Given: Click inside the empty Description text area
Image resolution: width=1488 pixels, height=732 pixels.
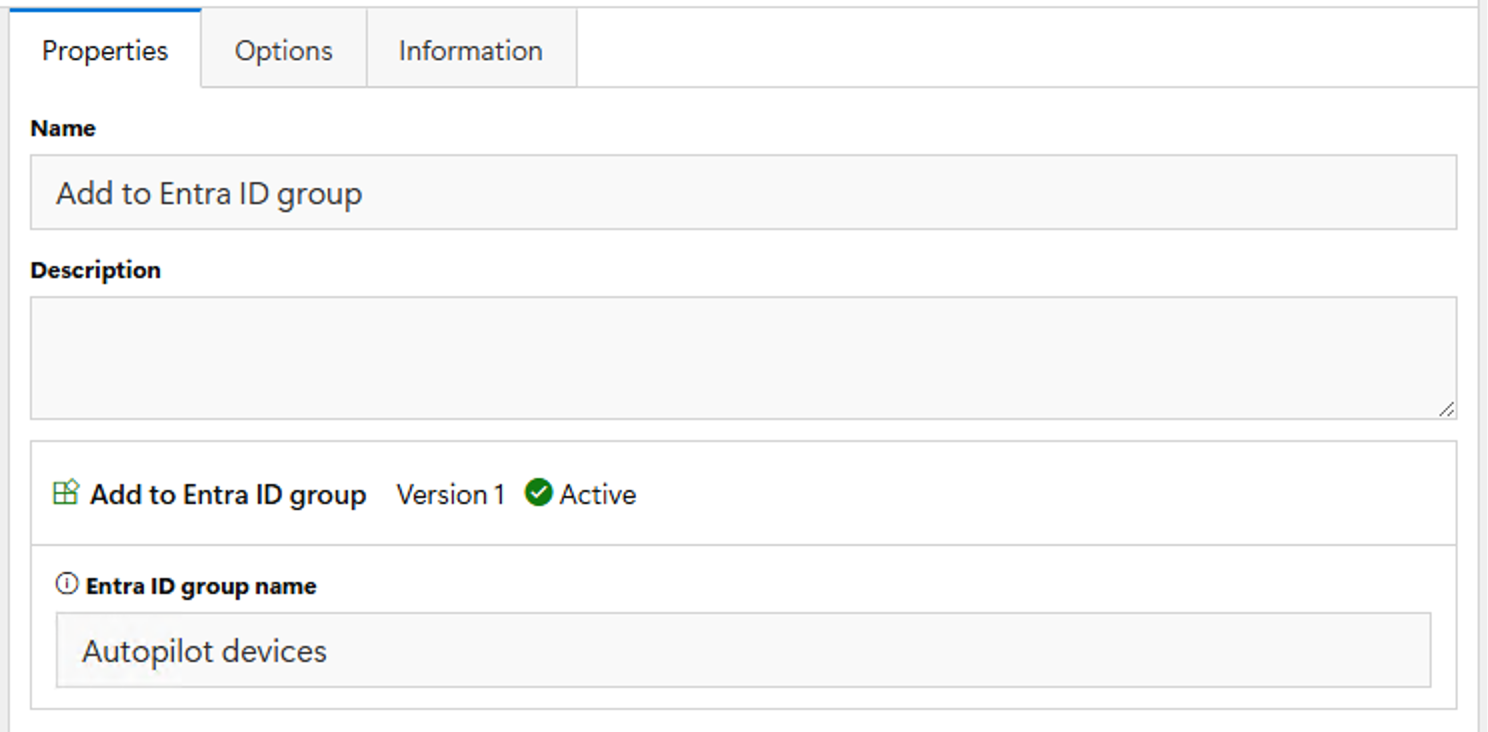Looking at the screenshot, I should [x=743, y=358].
